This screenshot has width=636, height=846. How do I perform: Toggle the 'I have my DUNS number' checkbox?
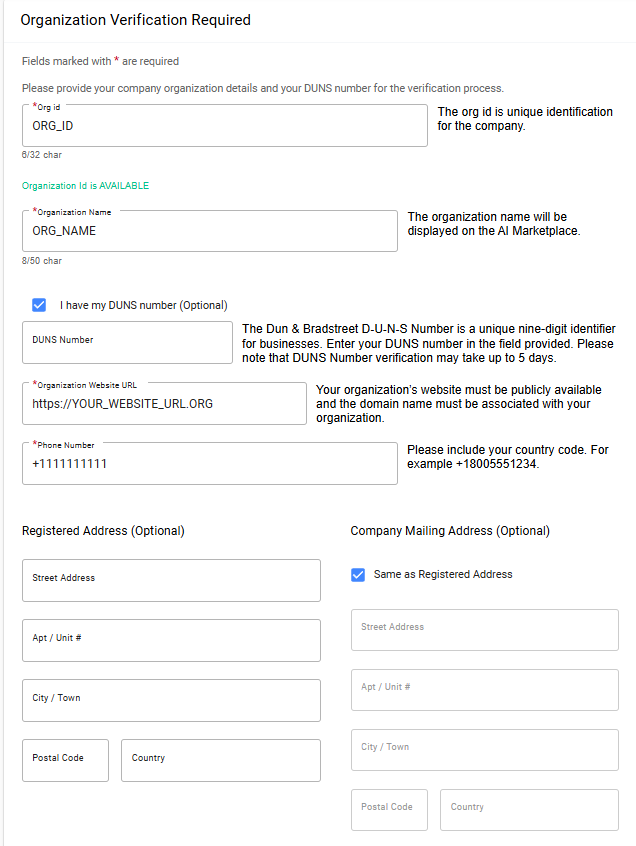click(x=39, y=305)
